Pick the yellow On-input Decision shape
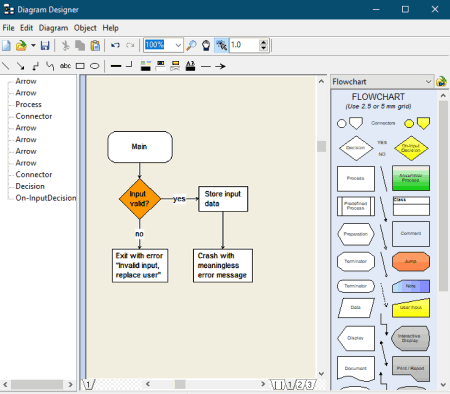 (x=411, y=148)
